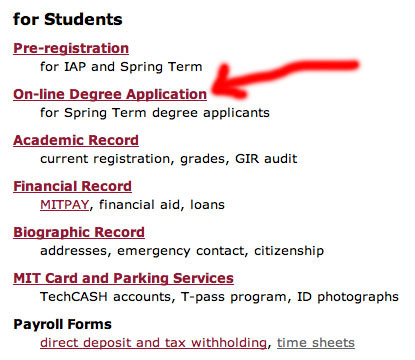Click the 'financial aid, loans' text
This screenshot has width=415, height=360.
(162, 205)
